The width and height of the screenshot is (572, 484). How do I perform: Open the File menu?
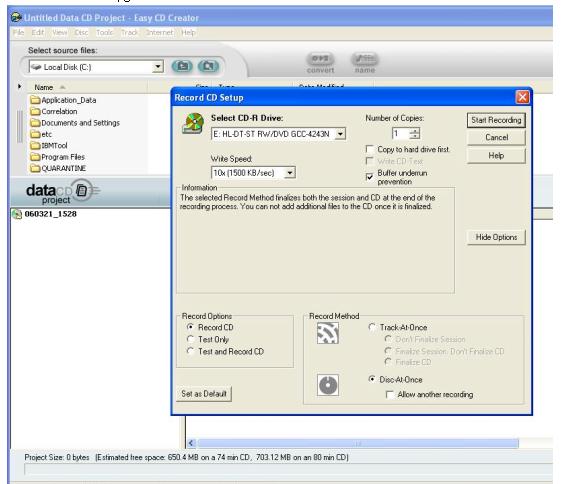pyautogui.click(x=18, y=32)
